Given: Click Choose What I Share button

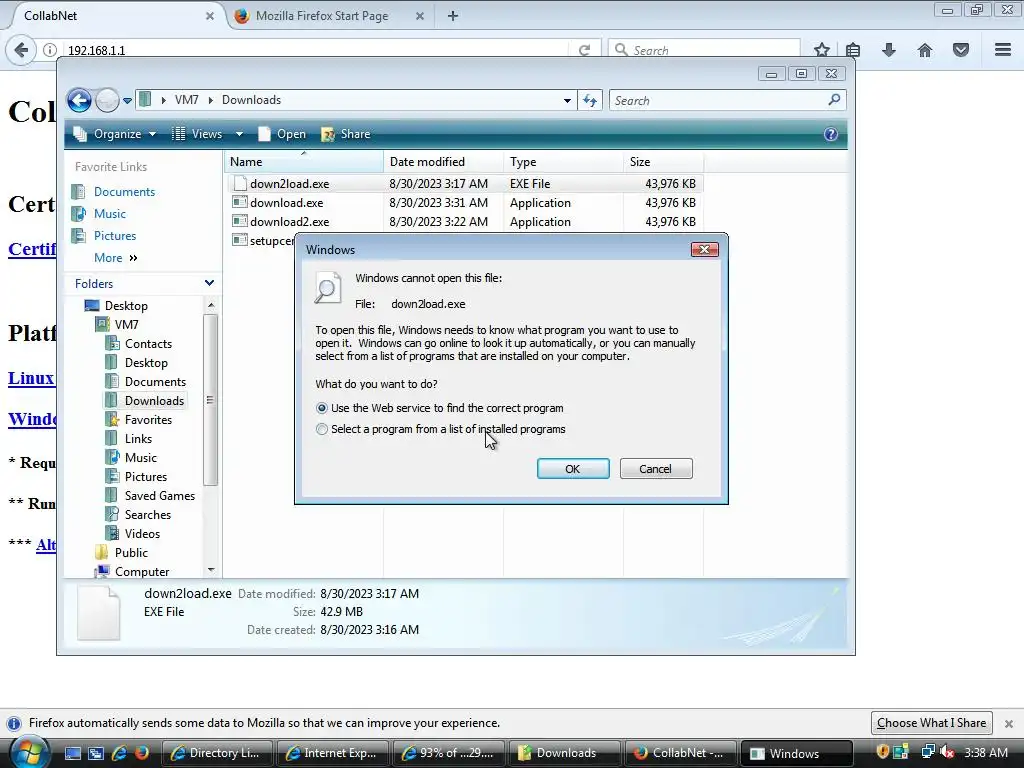Looking at the screenshot, I should point(931,723).
